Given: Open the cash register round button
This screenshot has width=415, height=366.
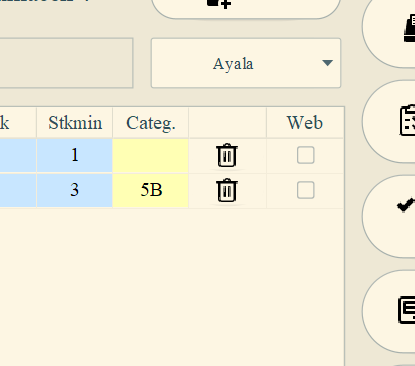Looking at the screenshot, I should [390, 28].
